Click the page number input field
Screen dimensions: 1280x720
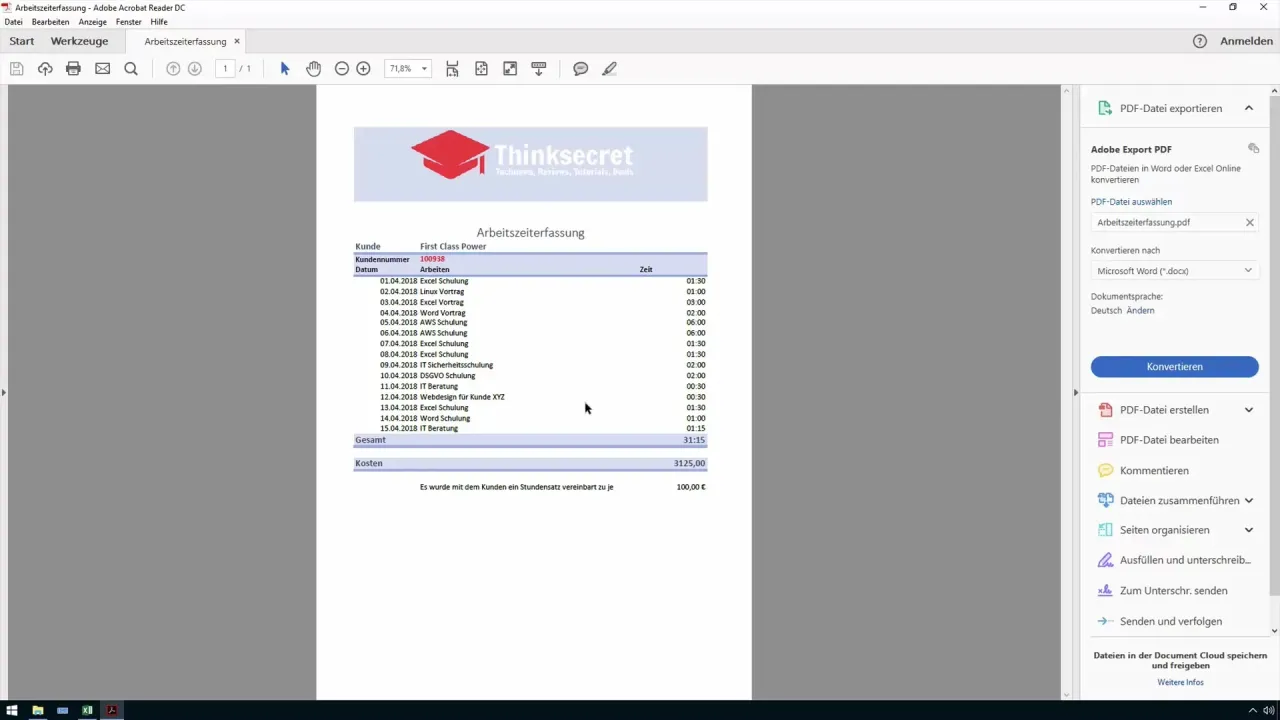[x=226, y=69]
